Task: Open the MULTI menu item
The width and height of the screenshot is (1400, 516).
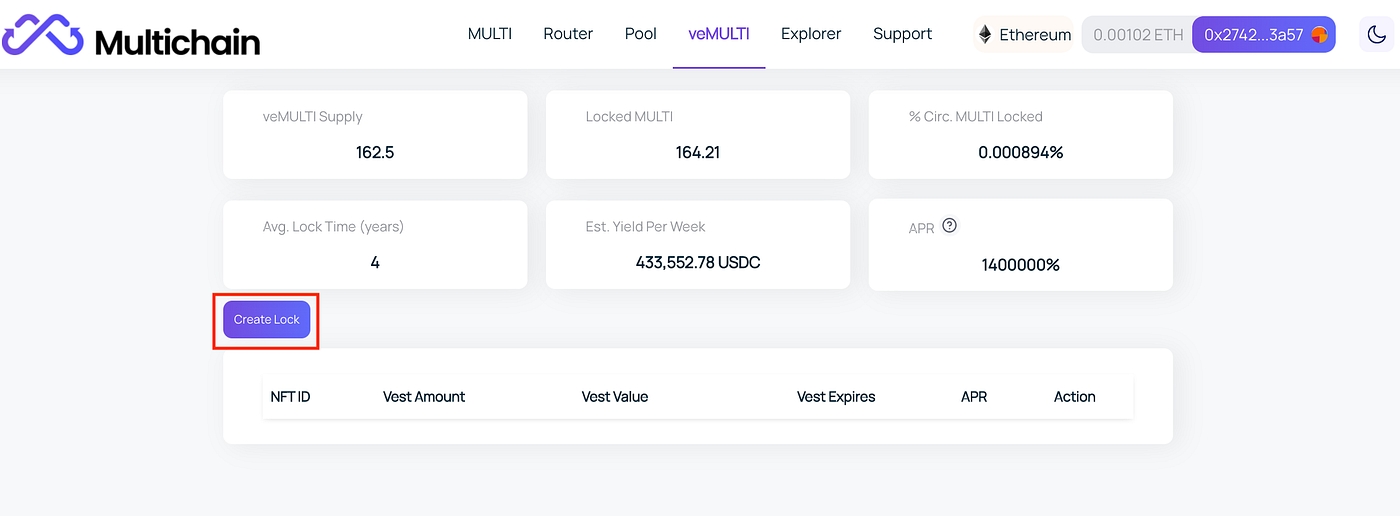Action: coord(489,34)
